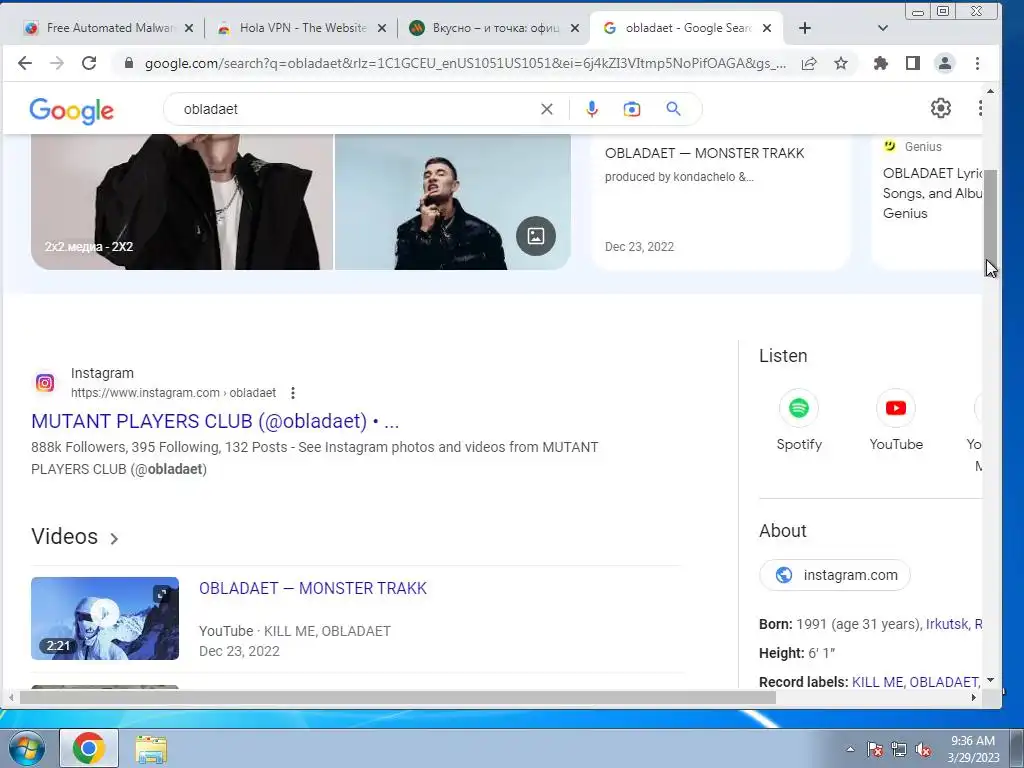
Task: Start voice search with microphone
Action: [x=592, y=109]
